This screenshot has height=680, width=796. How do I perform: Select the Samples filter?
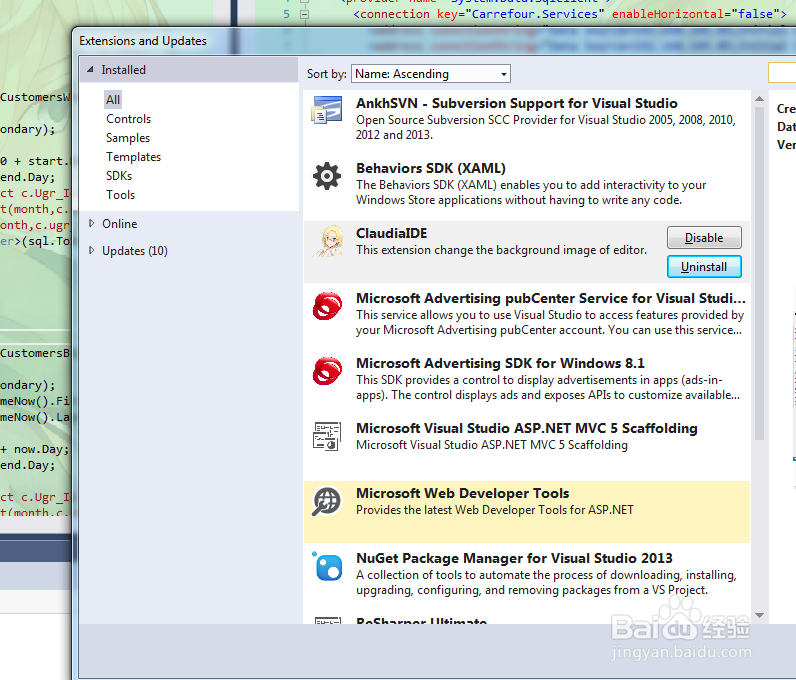(x=128, y=138)
